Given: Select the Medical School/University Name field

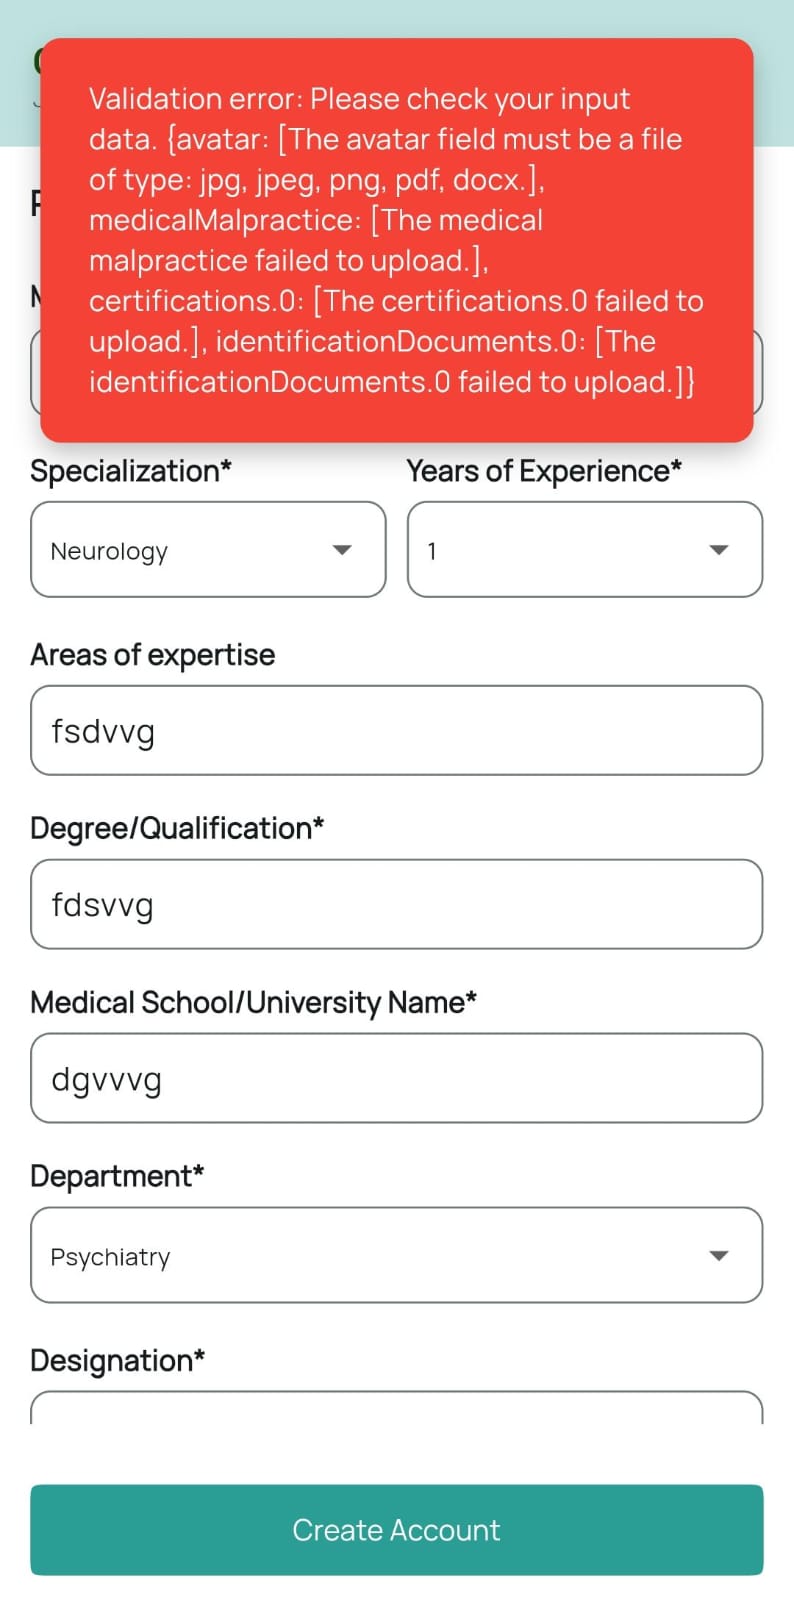Looking at the screenshot, I should 396,1079.
